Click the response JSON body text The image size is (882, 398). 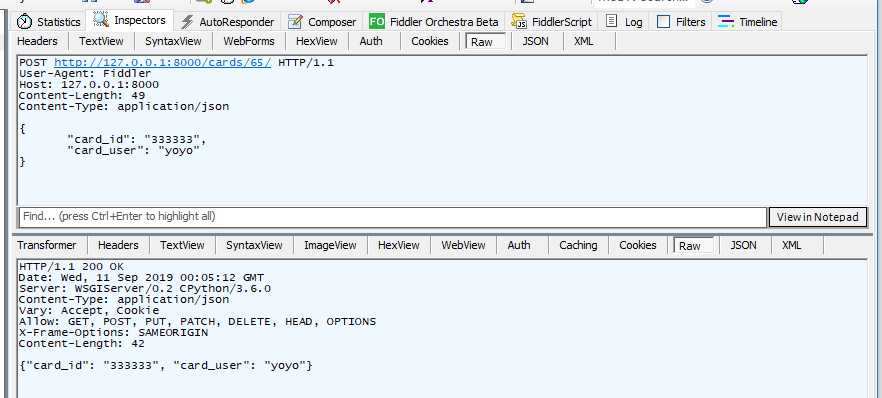[166, 366]
